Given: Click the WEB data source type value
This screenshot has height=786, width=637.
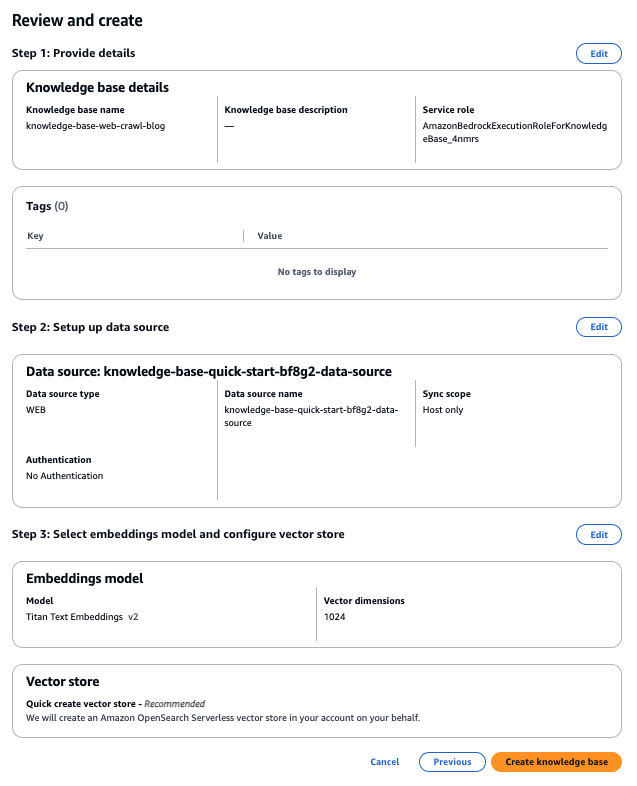Looking at the screenshot, I should pyautogui.click(x=37, y=410).
